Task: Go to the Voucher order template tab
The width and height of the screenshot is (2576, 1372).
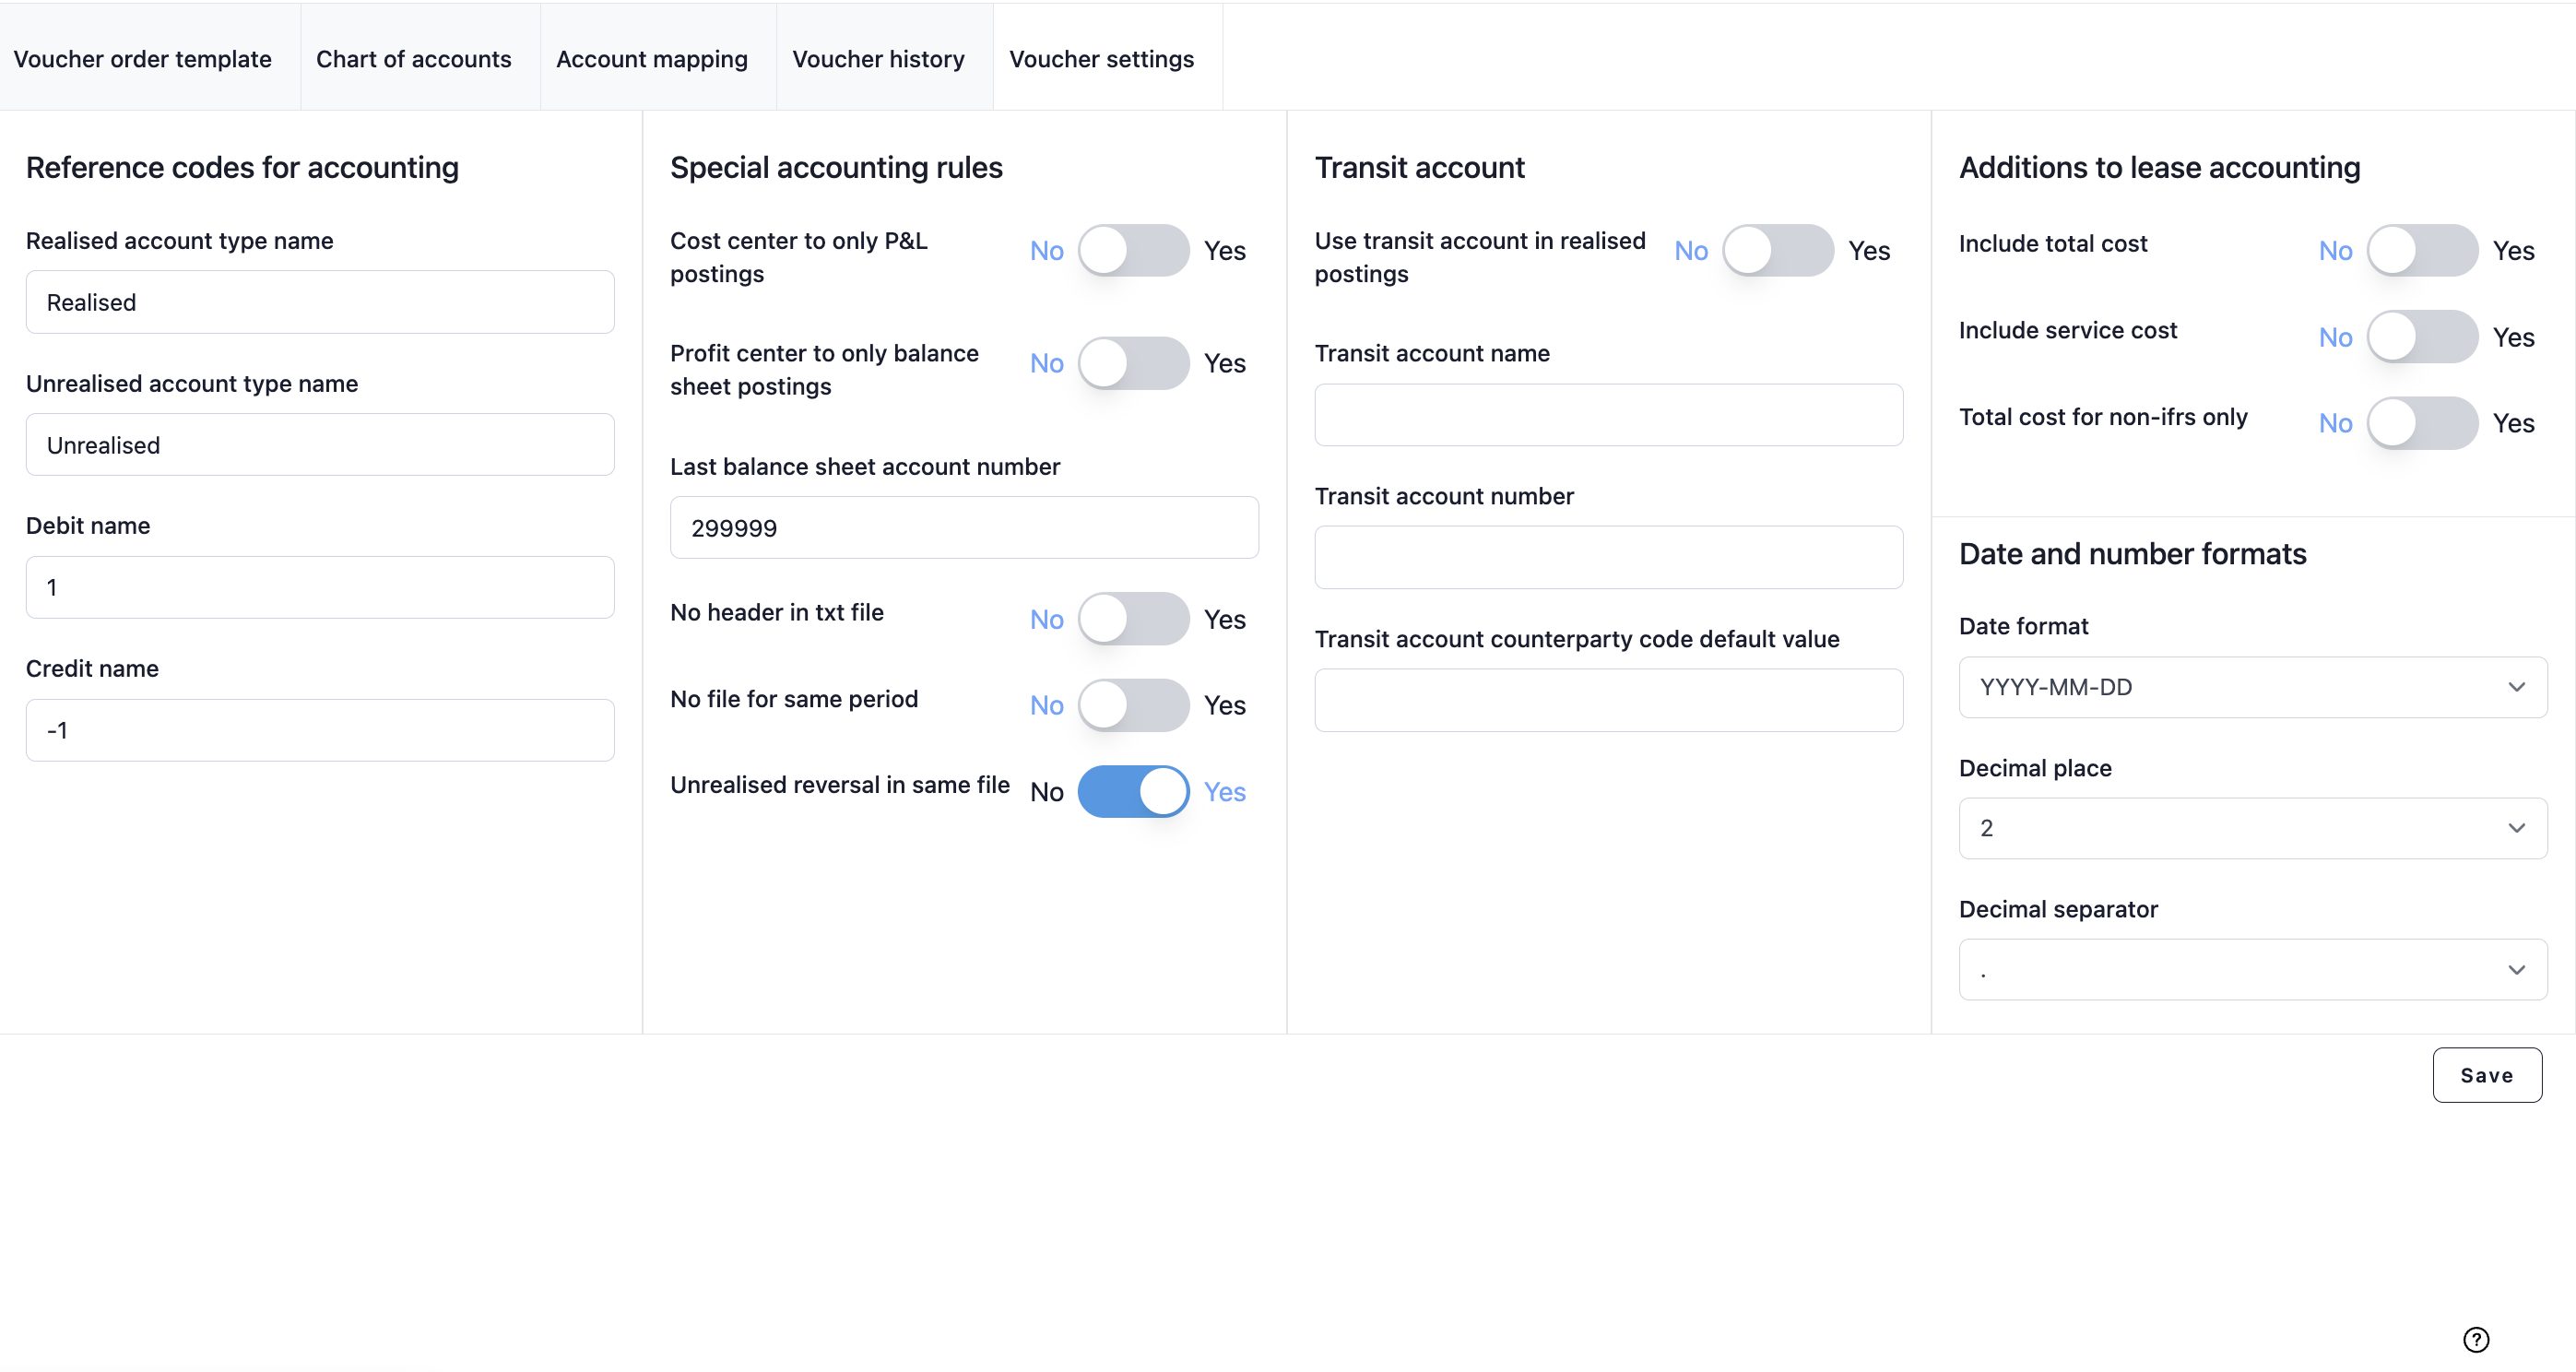Action: tap(142, 59)
